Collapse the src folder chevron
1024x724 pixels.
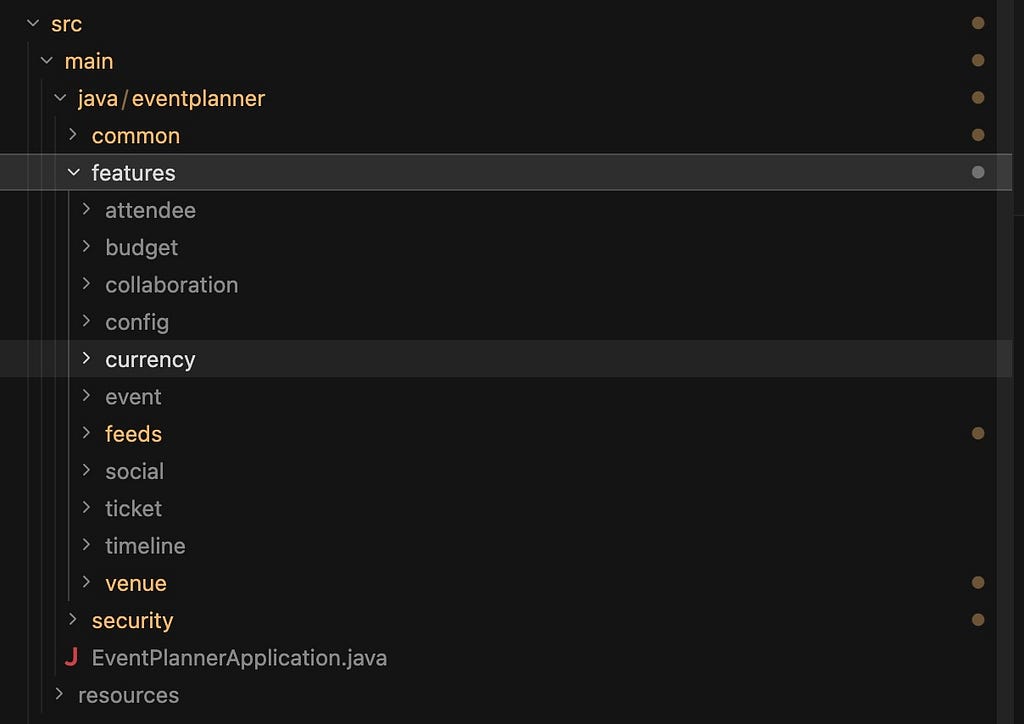point(33,24)
